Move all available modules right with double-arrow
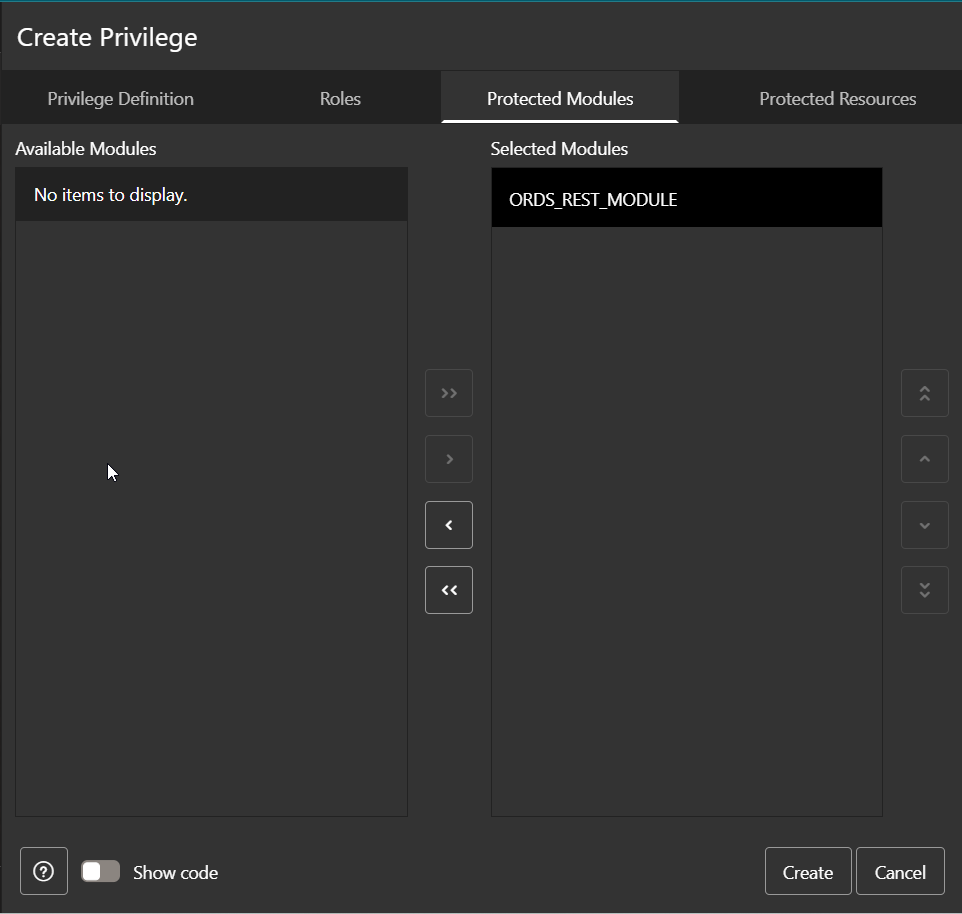This screenshot has width=962, height=914. coord(448,393)
